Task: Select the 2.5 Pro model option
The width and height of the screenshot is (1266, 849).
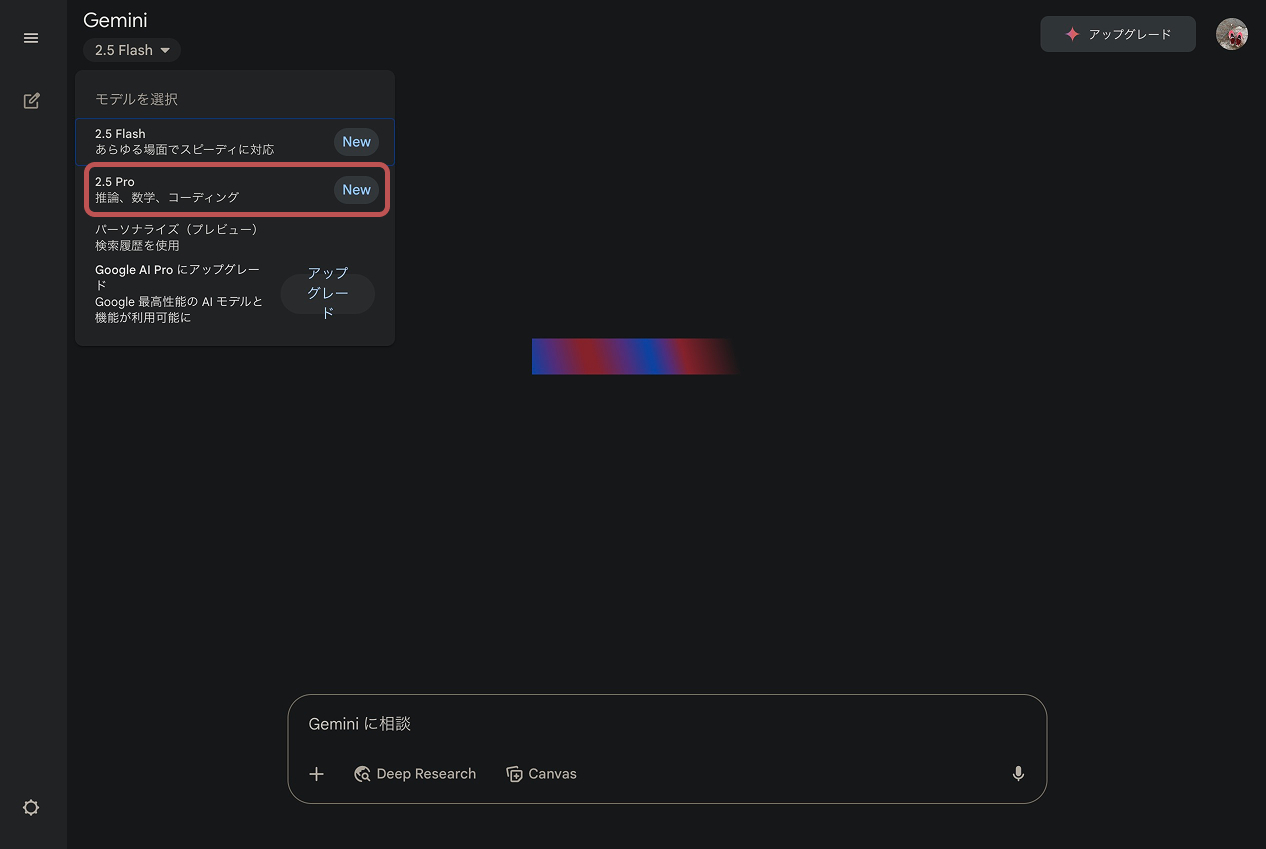Action: [200, 190]
